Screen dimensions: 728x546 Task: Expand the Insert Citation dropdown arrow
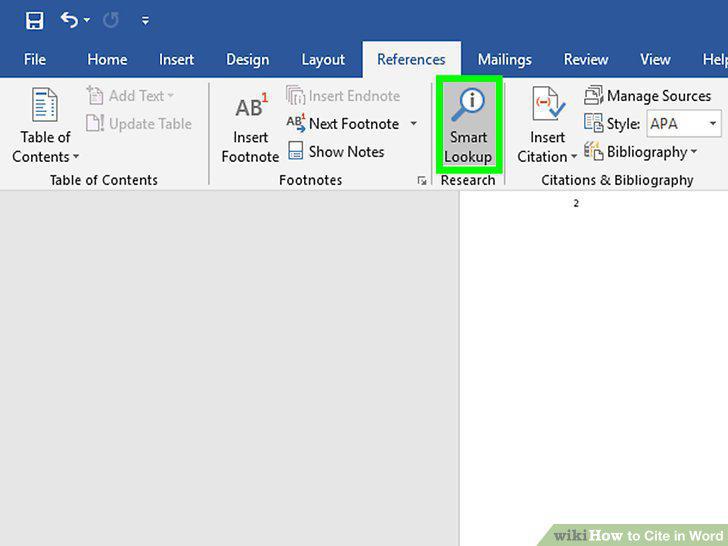click(574, 157)
